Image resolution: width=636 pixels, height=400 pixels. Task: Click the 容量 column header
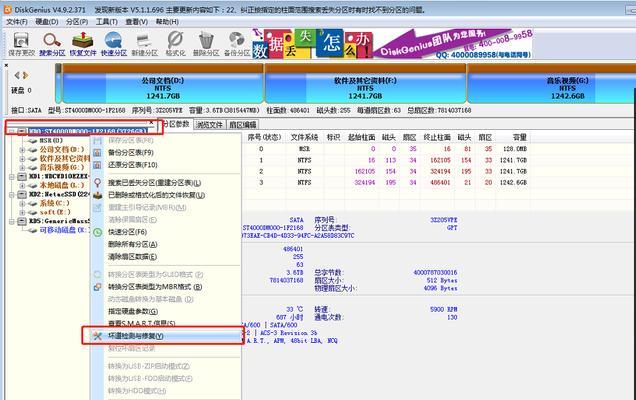(x=519, y=138)
